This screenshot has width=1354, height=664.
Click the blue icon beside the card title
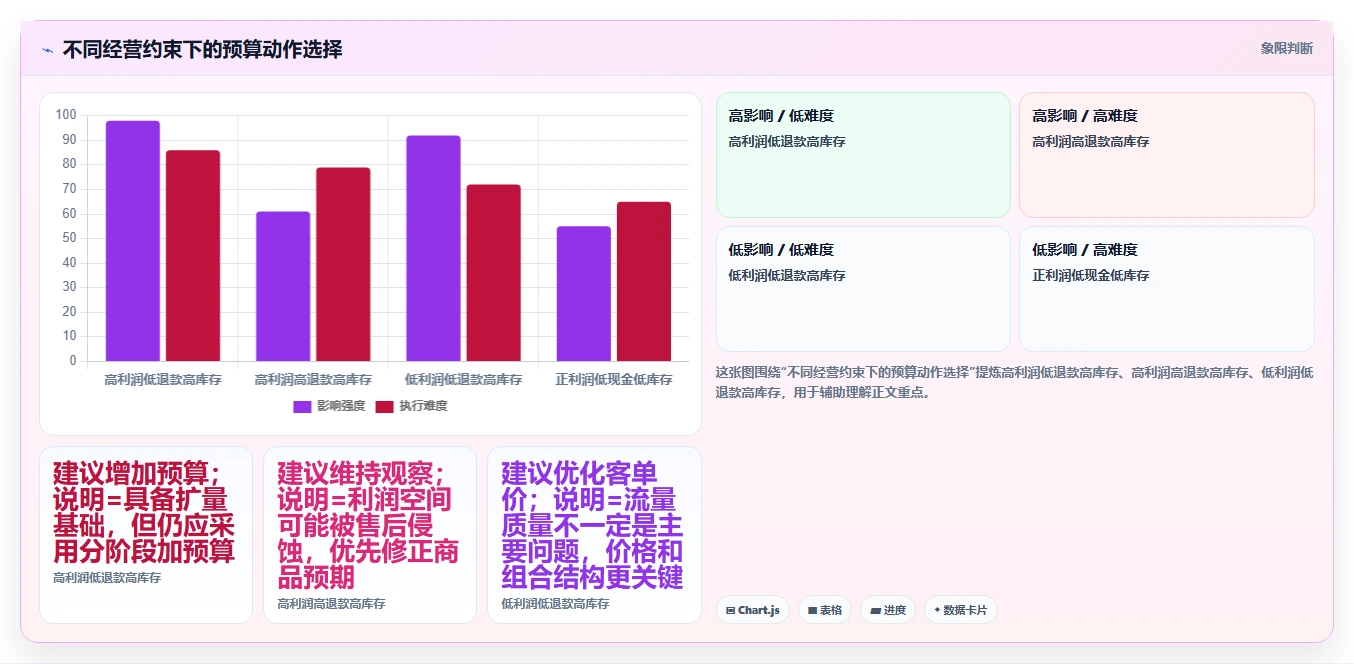[x=47, y=50]
